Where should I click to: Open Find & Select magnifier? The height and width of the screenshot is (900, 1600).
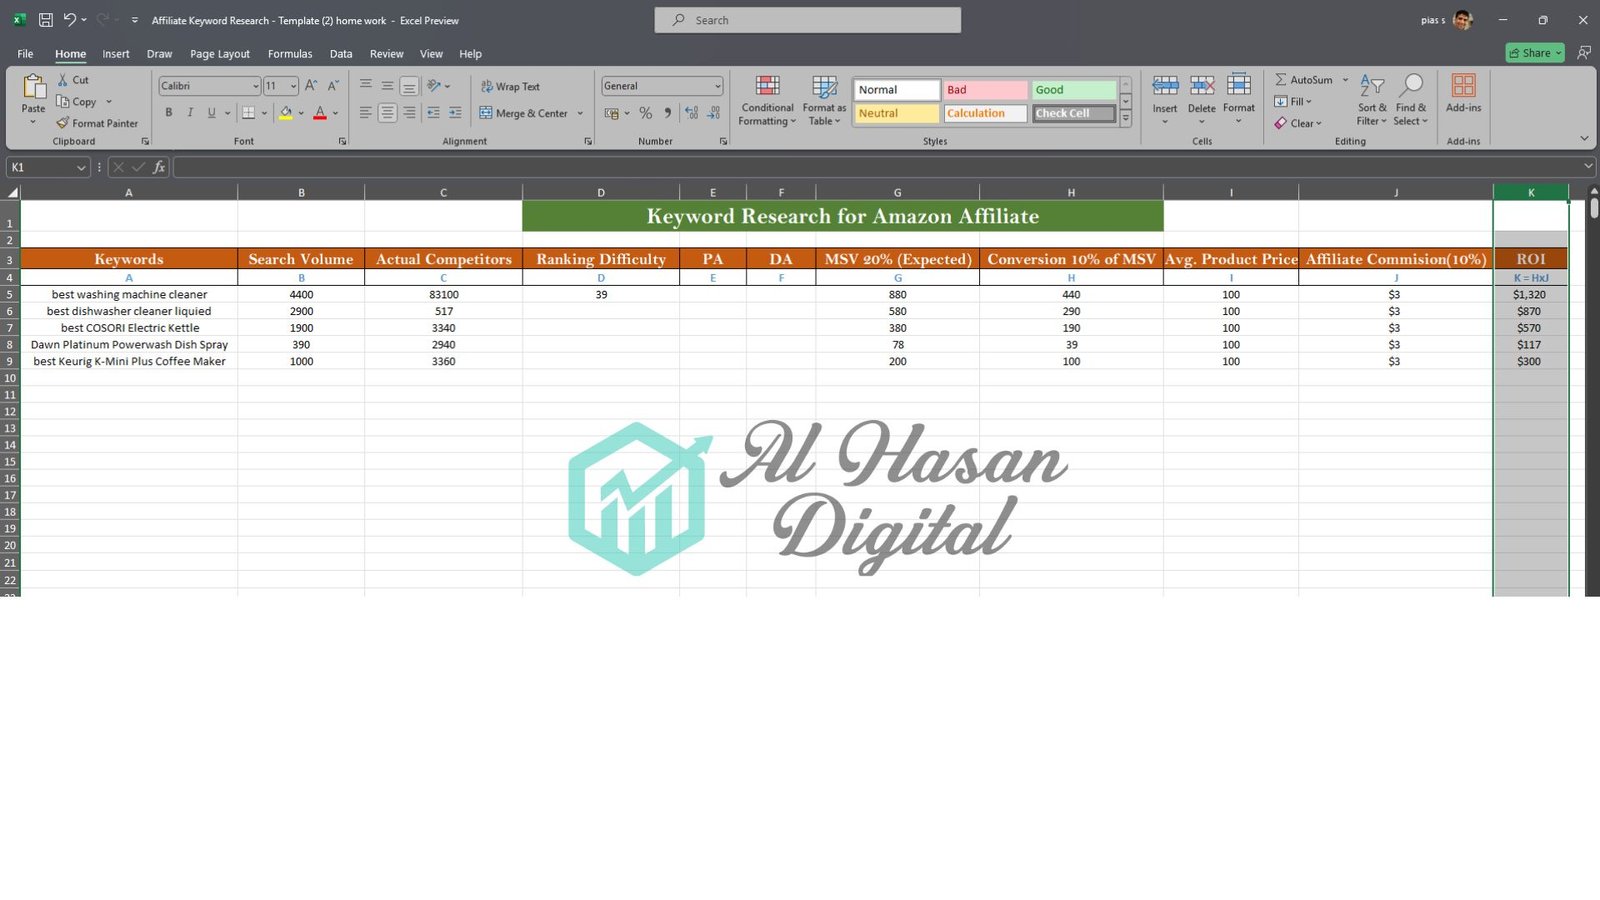click(x=1411, y=100)
